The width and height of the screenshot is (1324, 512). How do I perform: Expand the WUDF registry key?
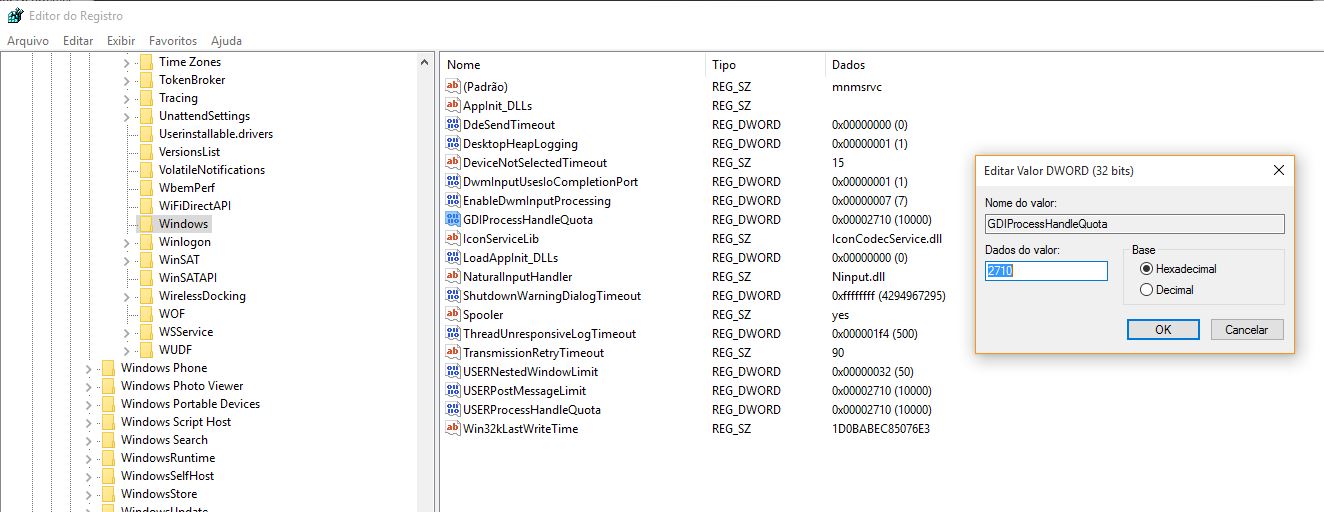click(127, 350)
